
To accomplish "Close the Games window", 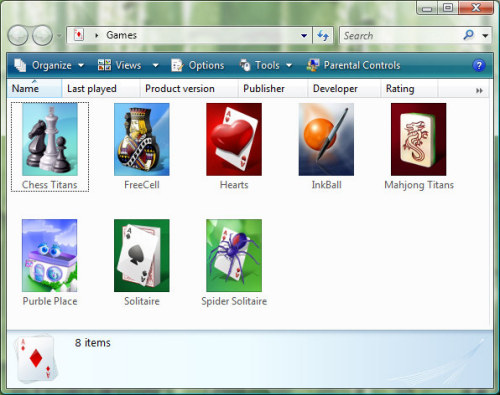I will pos(476,8).
